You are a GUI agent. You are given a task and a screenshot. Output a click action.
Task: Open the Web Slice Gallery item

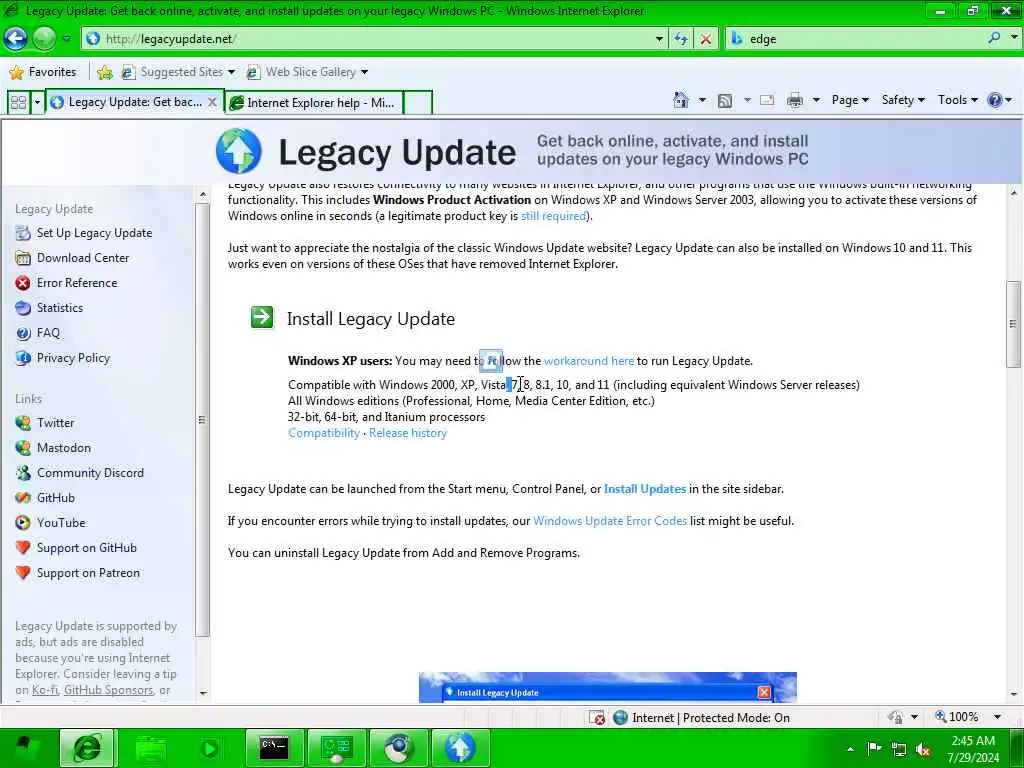pyautogui.click(x=307, y=72)
